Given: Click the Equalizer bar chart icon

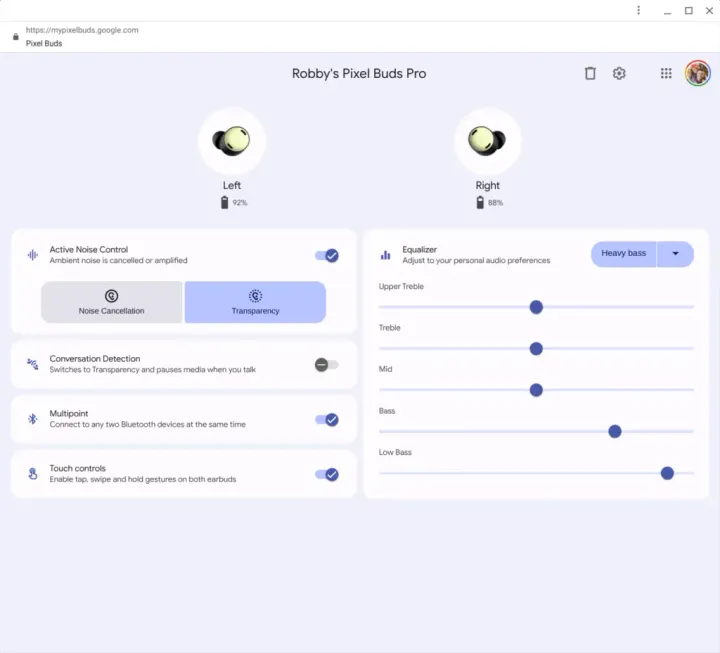Looking at the screenshot, I should pyautogui.click(x=385, y=255).
